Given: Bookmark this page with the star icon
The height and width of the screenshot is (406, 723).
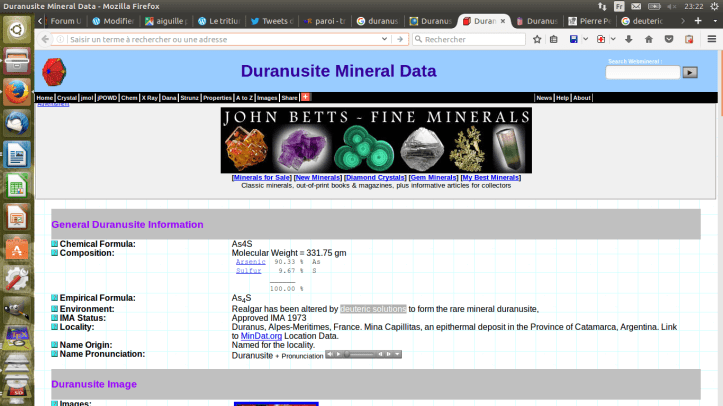Looking at the screenshot, I should [537, 40].
